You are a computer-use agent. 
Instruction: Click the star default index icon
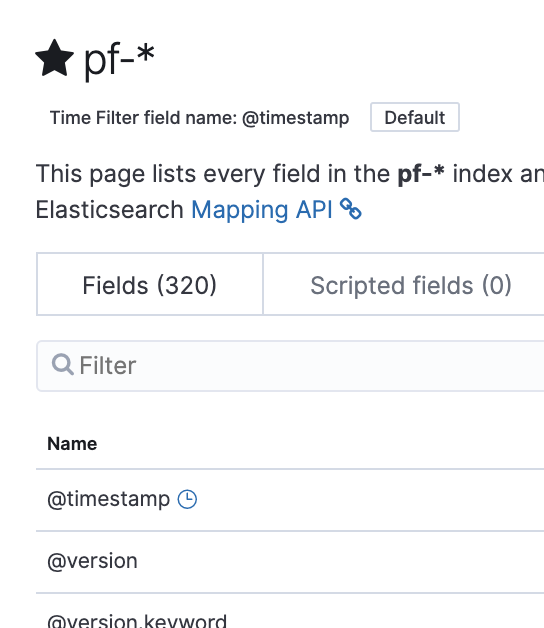pos(54,58)
